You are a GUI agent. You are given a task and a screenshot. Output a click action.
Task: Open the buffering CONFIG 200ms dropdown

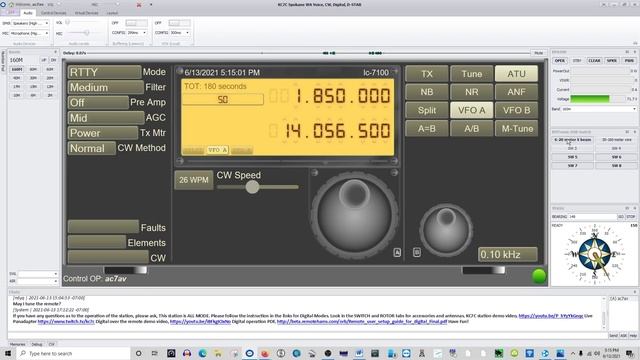tap(137, 33)
